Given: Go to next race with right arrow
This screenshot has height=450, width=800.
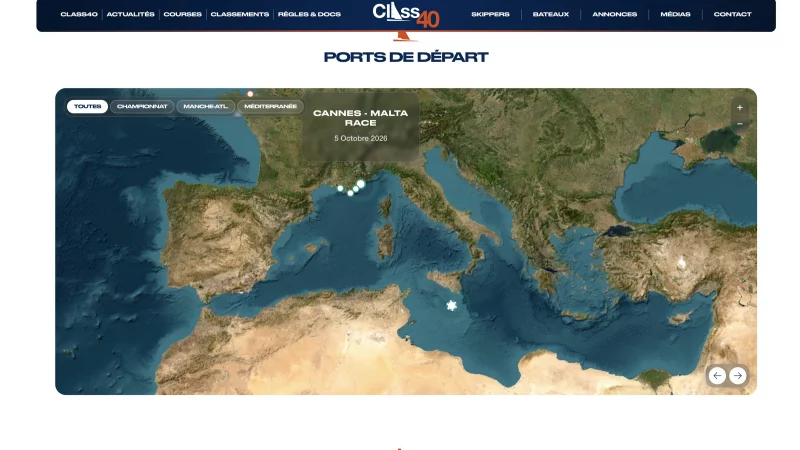Looking at the screenshot, I should click(x=737, y=376).
